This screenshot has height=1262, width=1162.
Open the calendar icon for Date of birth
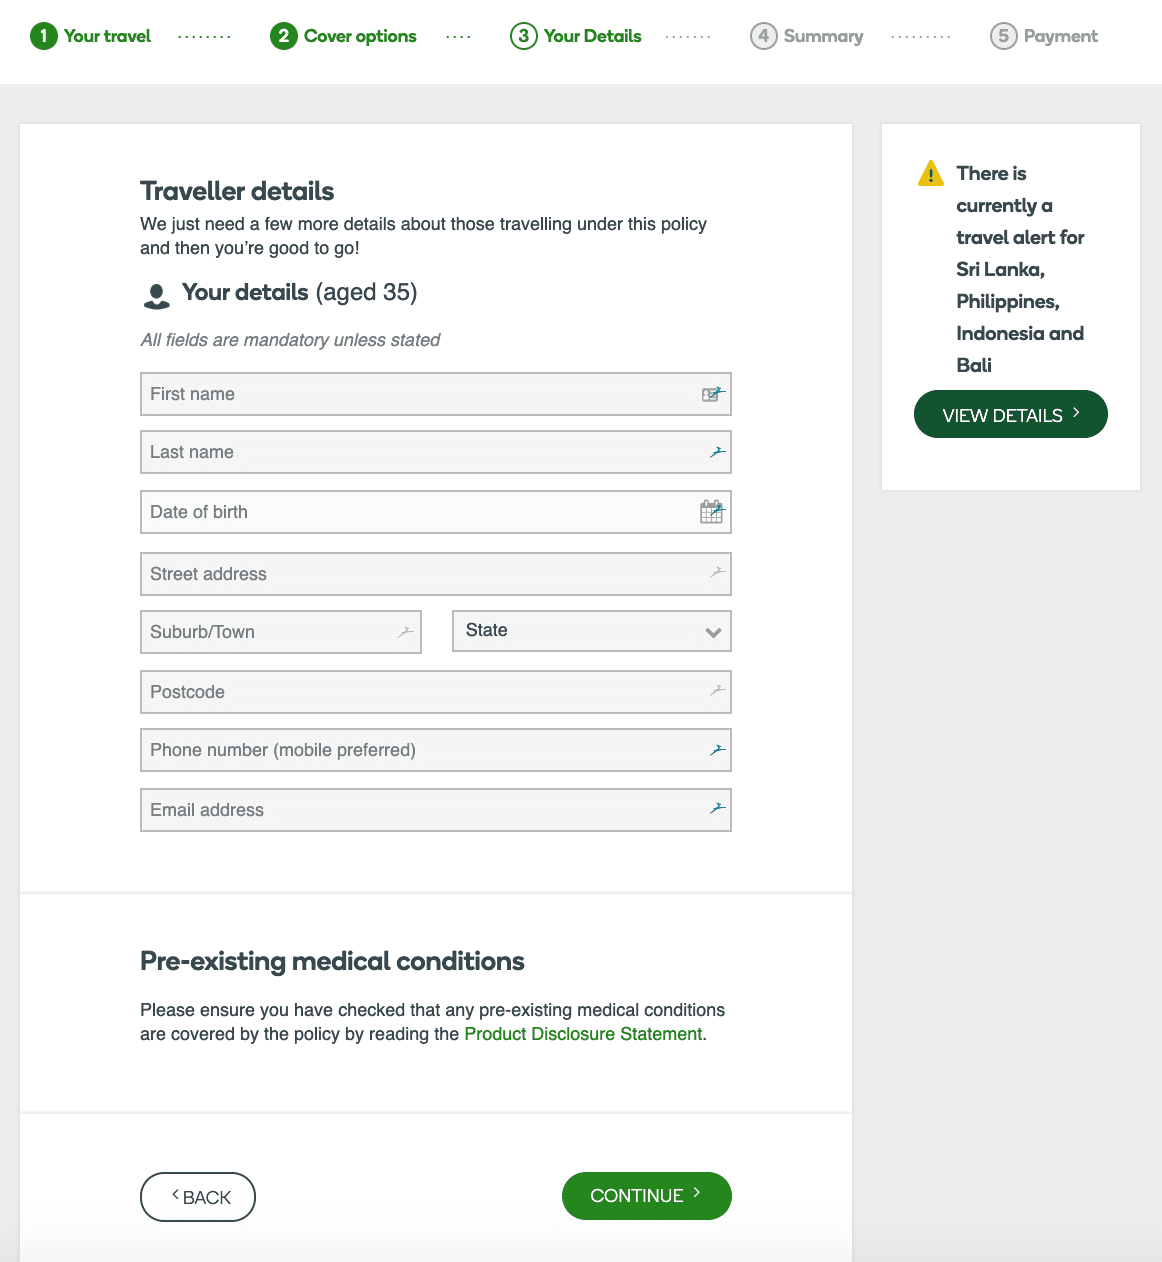click(x=712, y=512)
